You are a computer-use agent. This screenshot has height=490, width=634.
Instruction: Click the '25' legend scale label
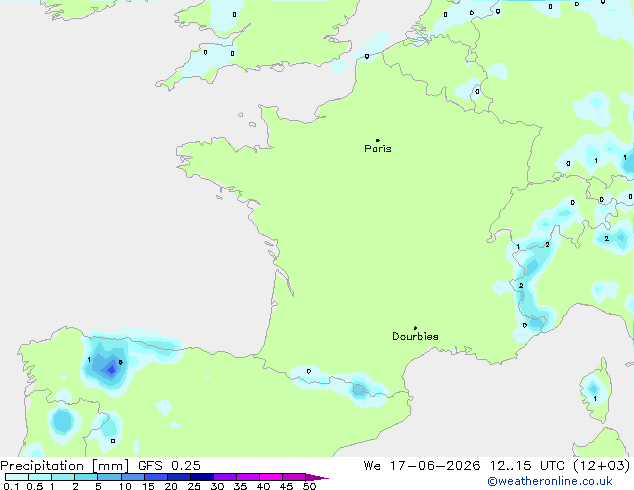coord(194,486)
